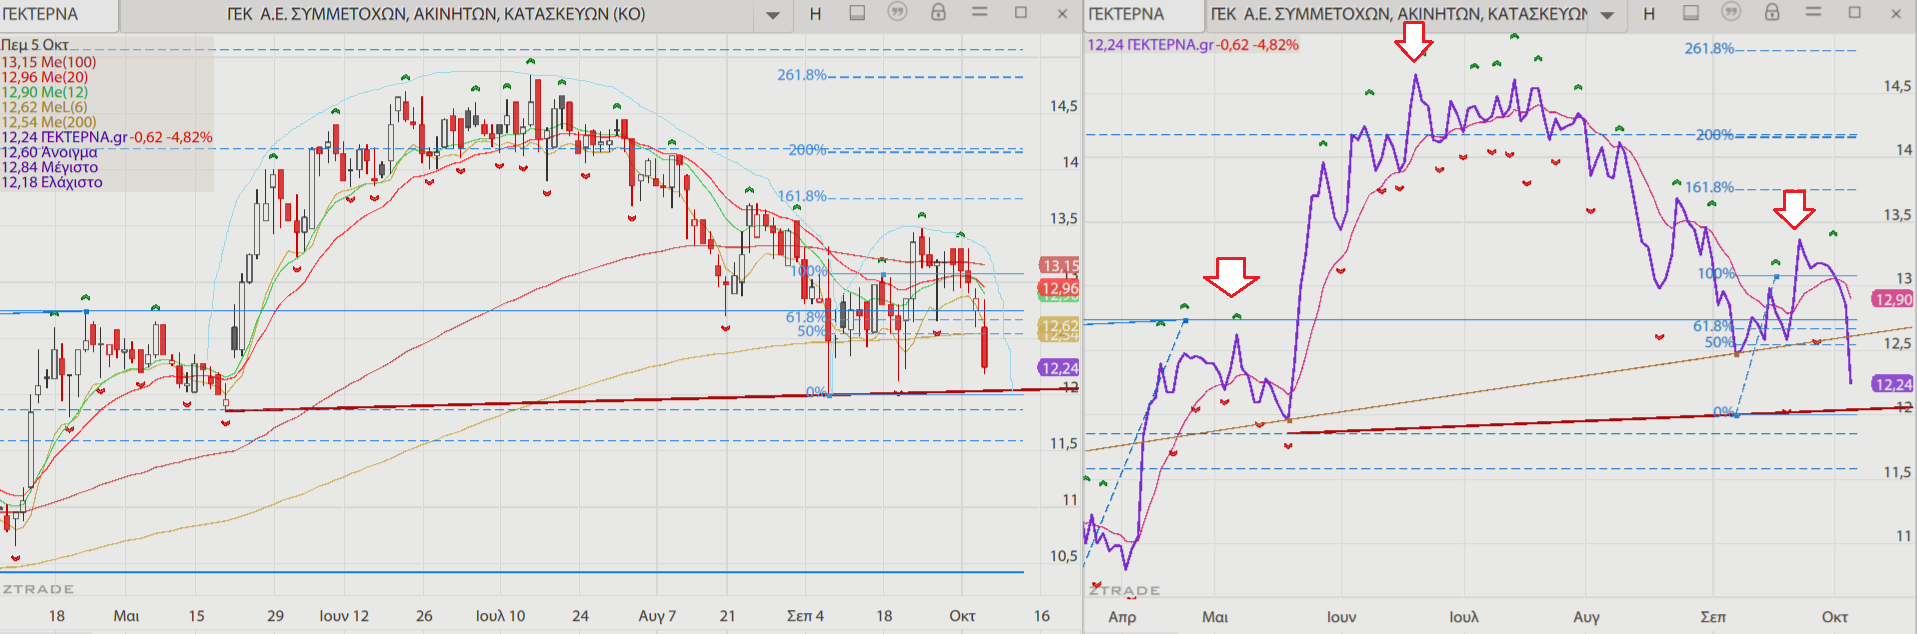Toggle bottom panel icon in right chart header
1917x634 pixels.
[x=1691, y=13]
